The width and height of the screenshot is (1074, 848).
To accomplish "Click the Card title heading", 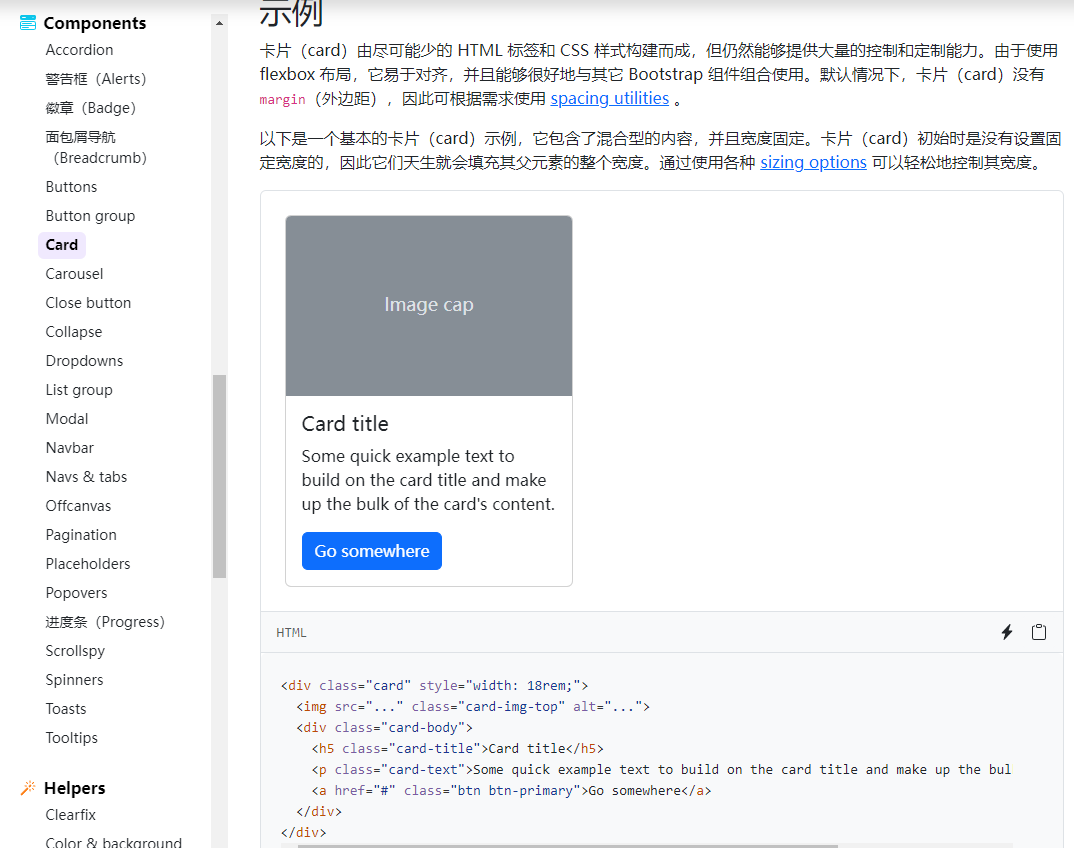I will (x=345, y=424).
